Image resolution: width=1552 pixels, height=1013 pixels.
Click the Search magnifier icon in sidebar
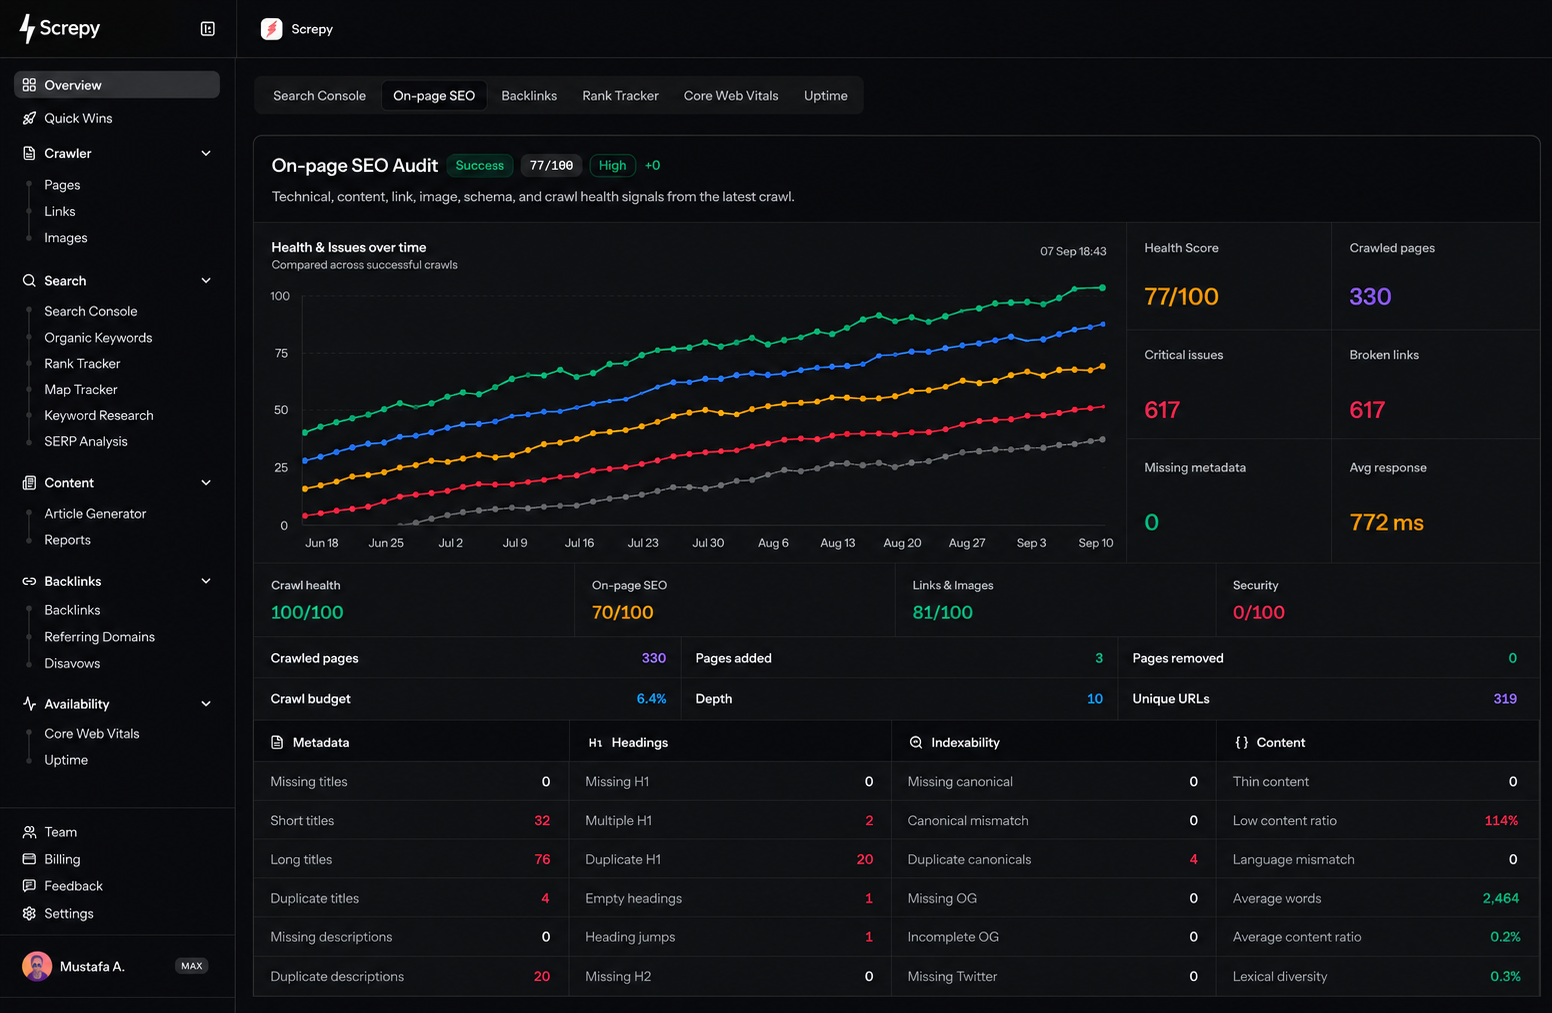point(29,281)
